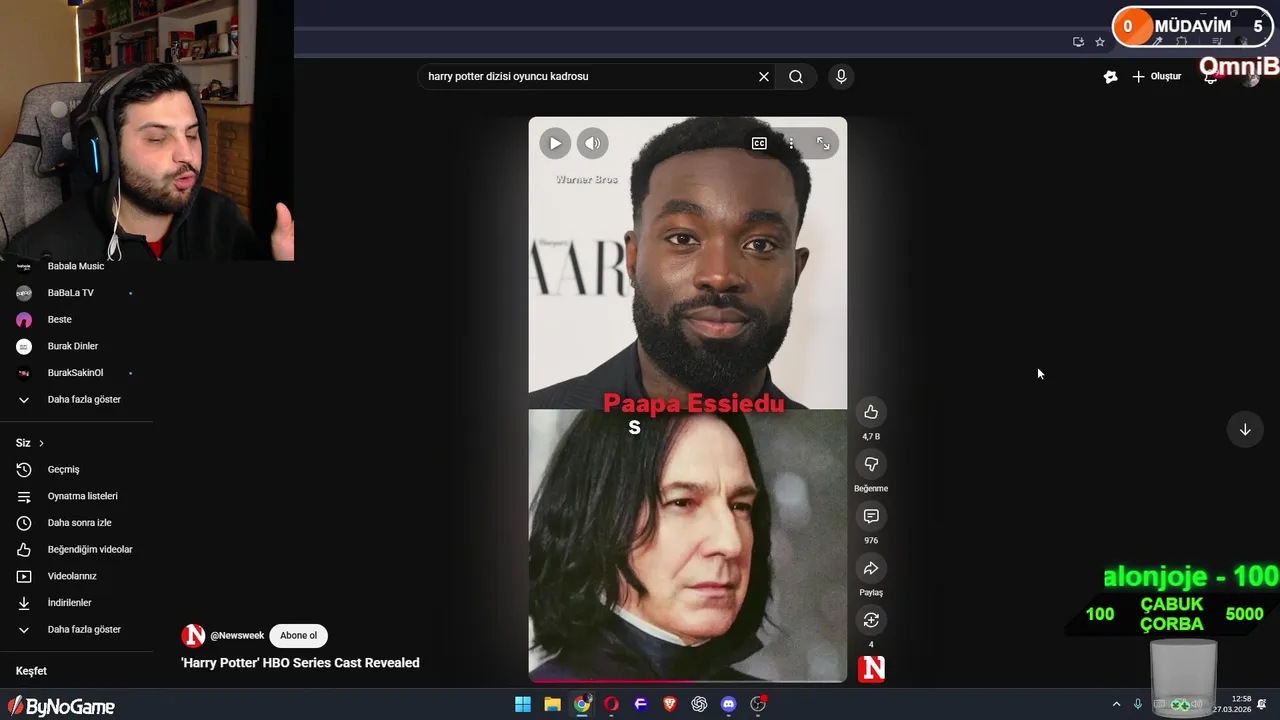Open the @Newsweek channel link
The image size is (1280, 720).
(237, 636)
